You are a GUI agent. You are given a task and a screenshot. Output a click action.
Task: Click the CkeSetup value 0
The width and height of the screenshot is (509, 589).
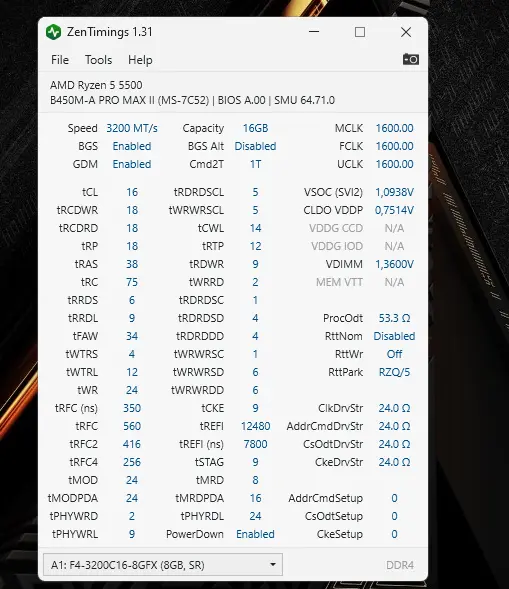click(x=394, y=534)
